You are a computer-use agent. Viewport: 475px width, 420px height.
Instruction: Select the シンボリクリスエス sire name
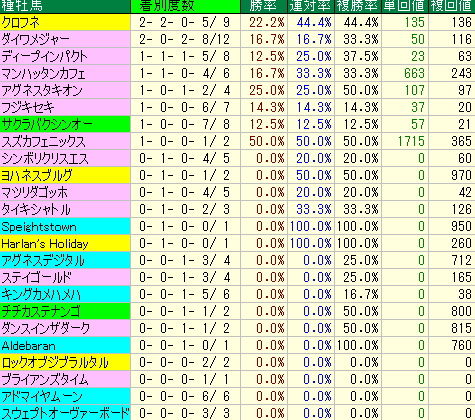[45, 158]
